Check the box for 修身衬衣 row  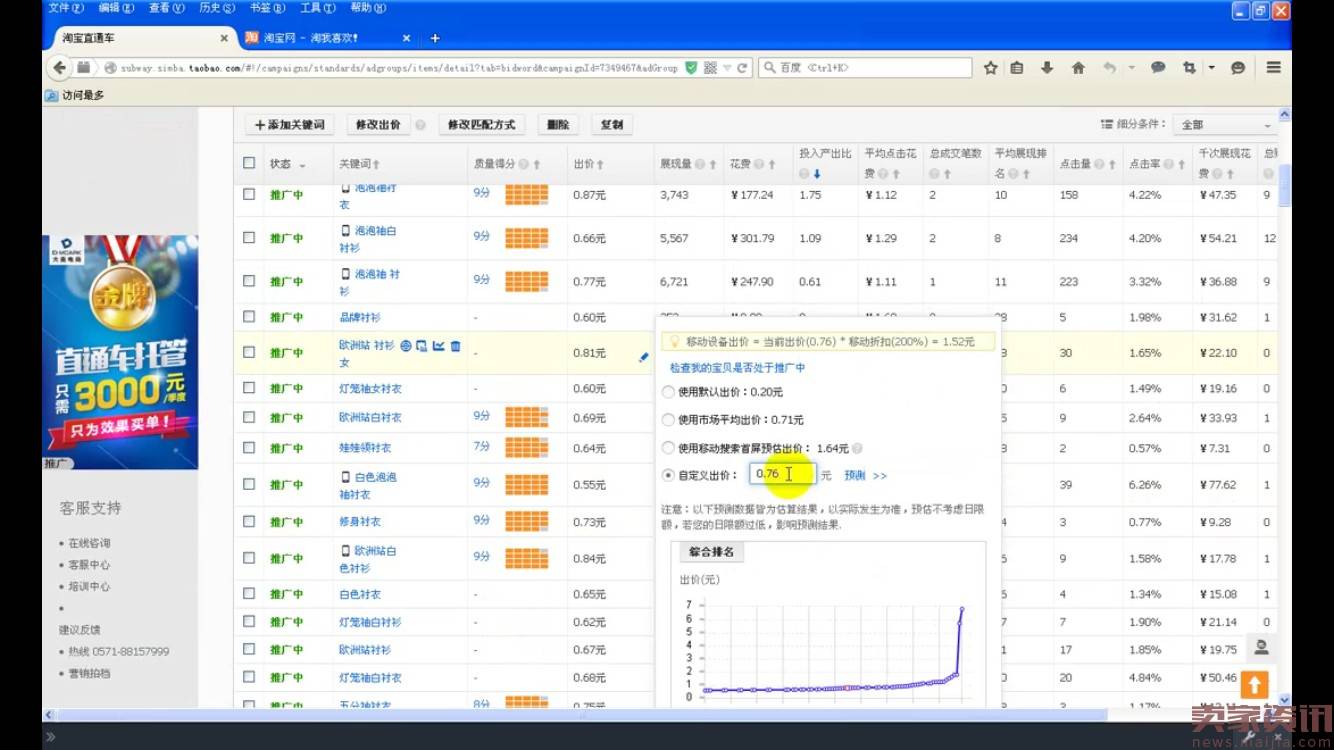(x=249, y=521)
